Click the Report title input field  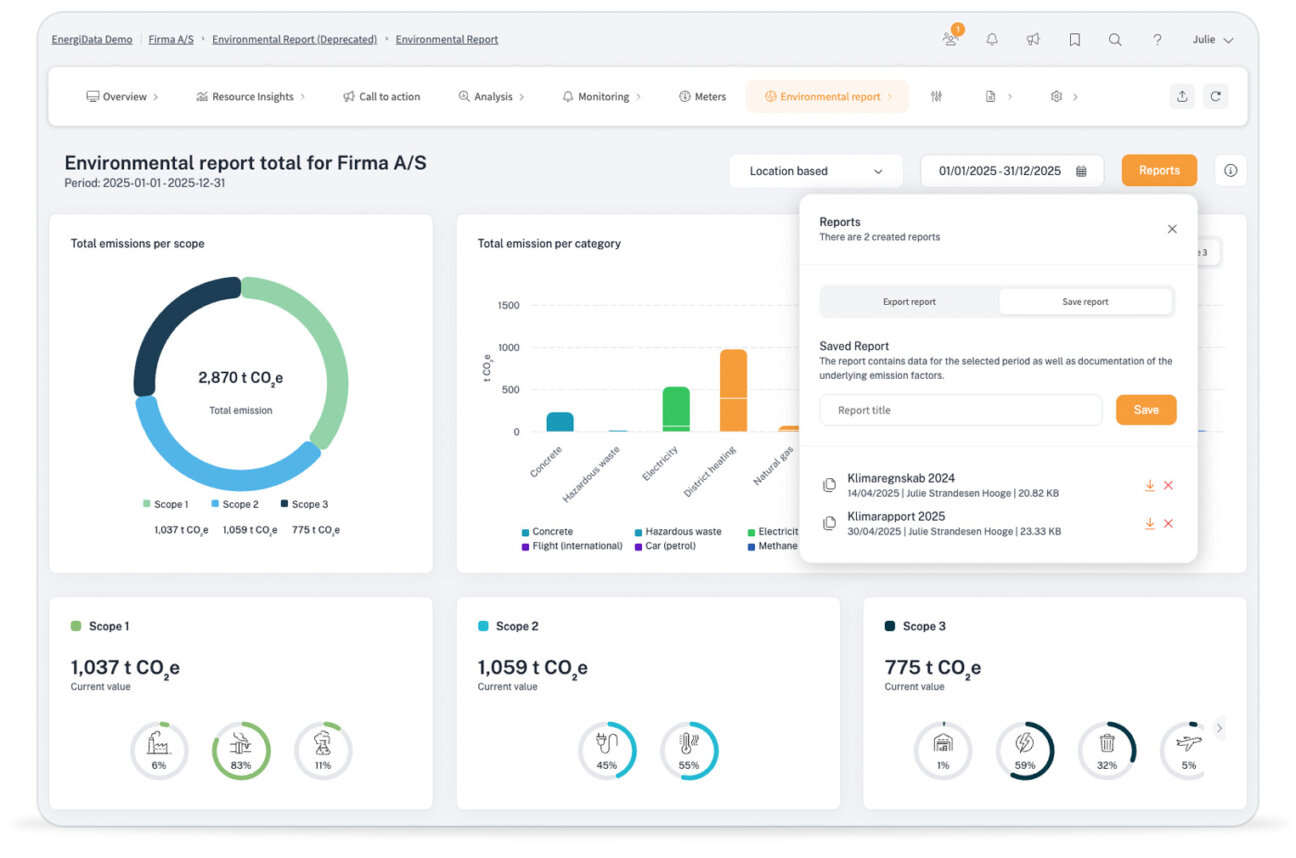coord(960,410)
